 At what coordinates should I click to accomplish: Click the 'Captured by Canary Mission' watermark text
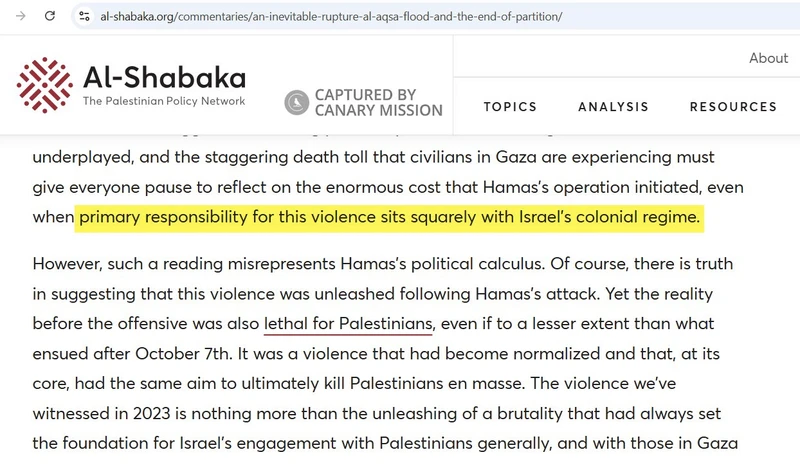(378, 103)
